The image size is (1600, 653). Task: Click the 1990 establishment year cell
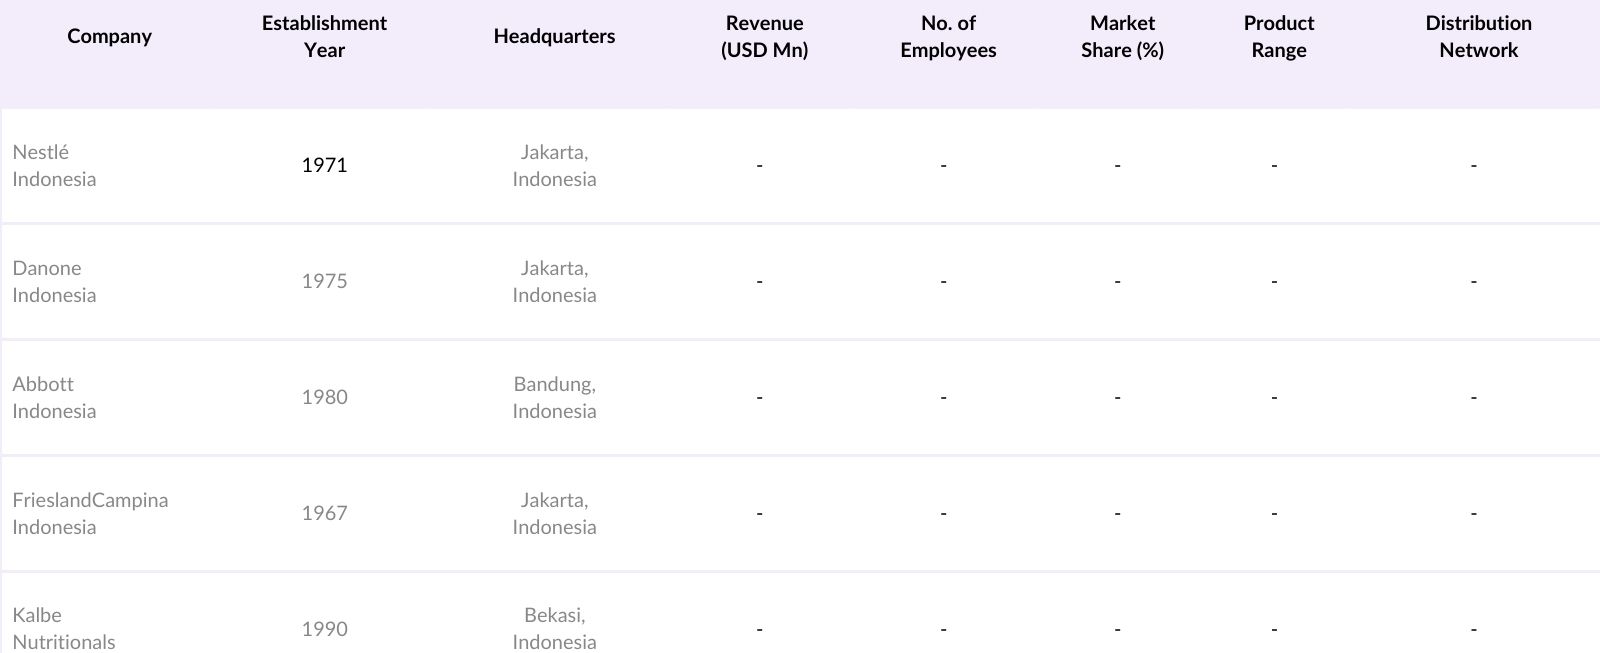(x=324, y=629)
